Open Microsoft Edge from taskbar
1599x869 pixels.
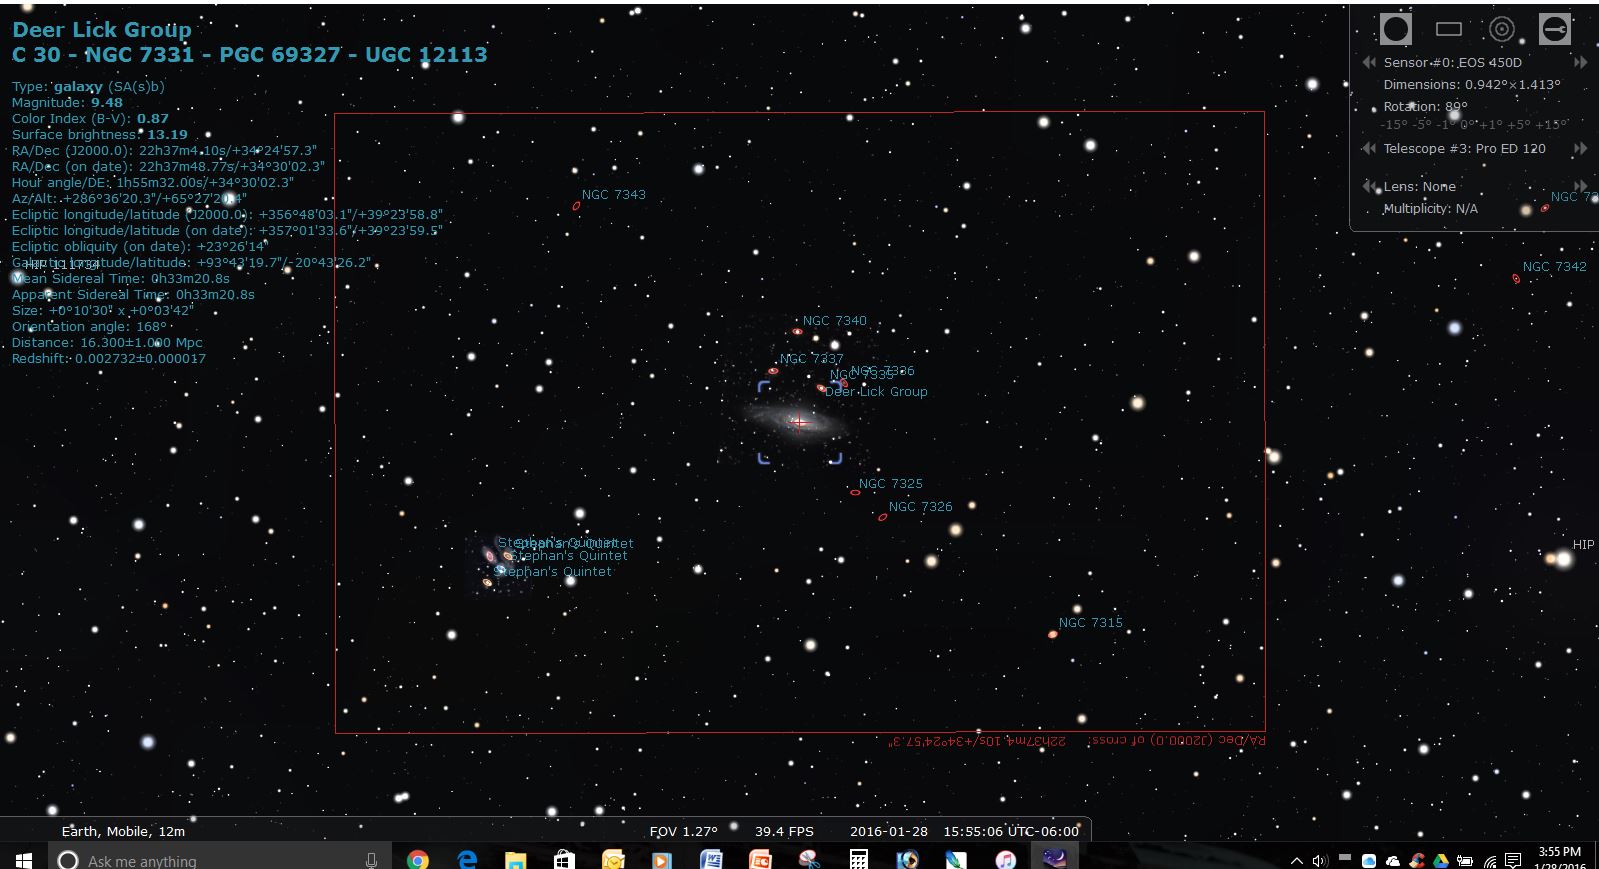(x=467, y=860)
